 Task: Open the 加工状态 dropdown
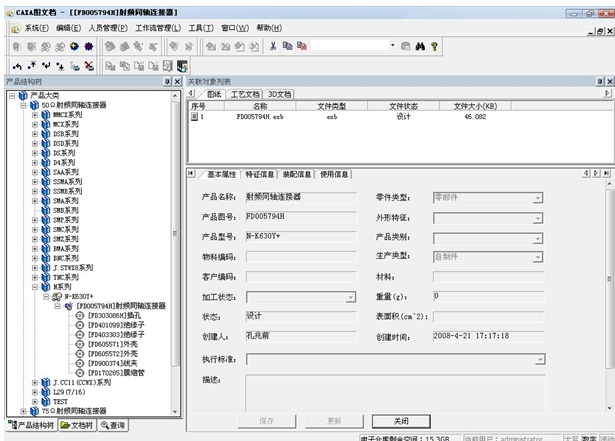(x=350, y=297)
